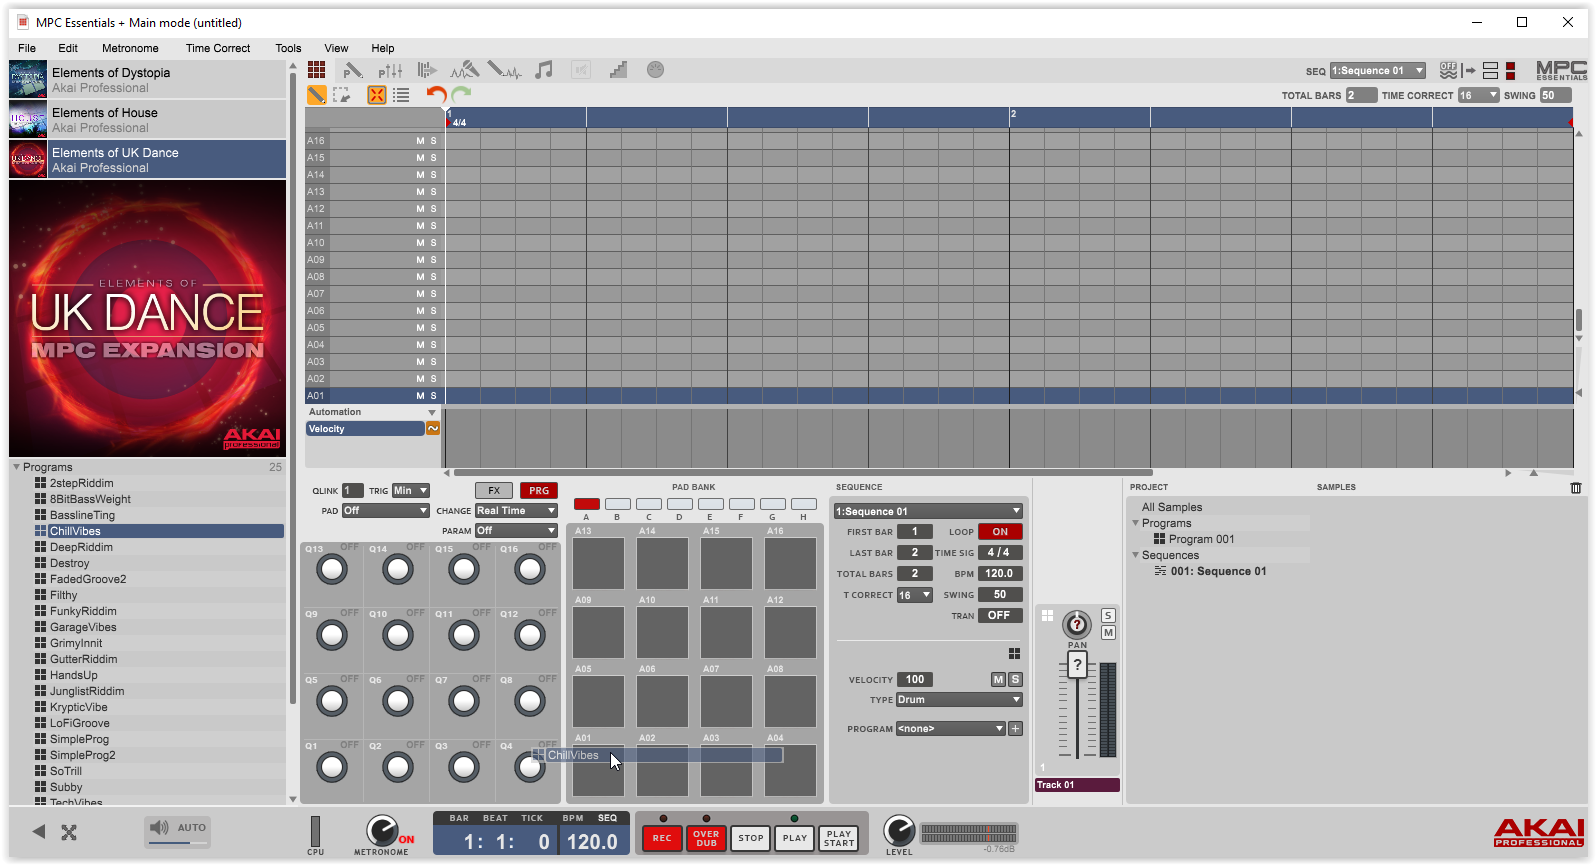Click the REC transport button

pyautogui.click(x=662, y=838)
